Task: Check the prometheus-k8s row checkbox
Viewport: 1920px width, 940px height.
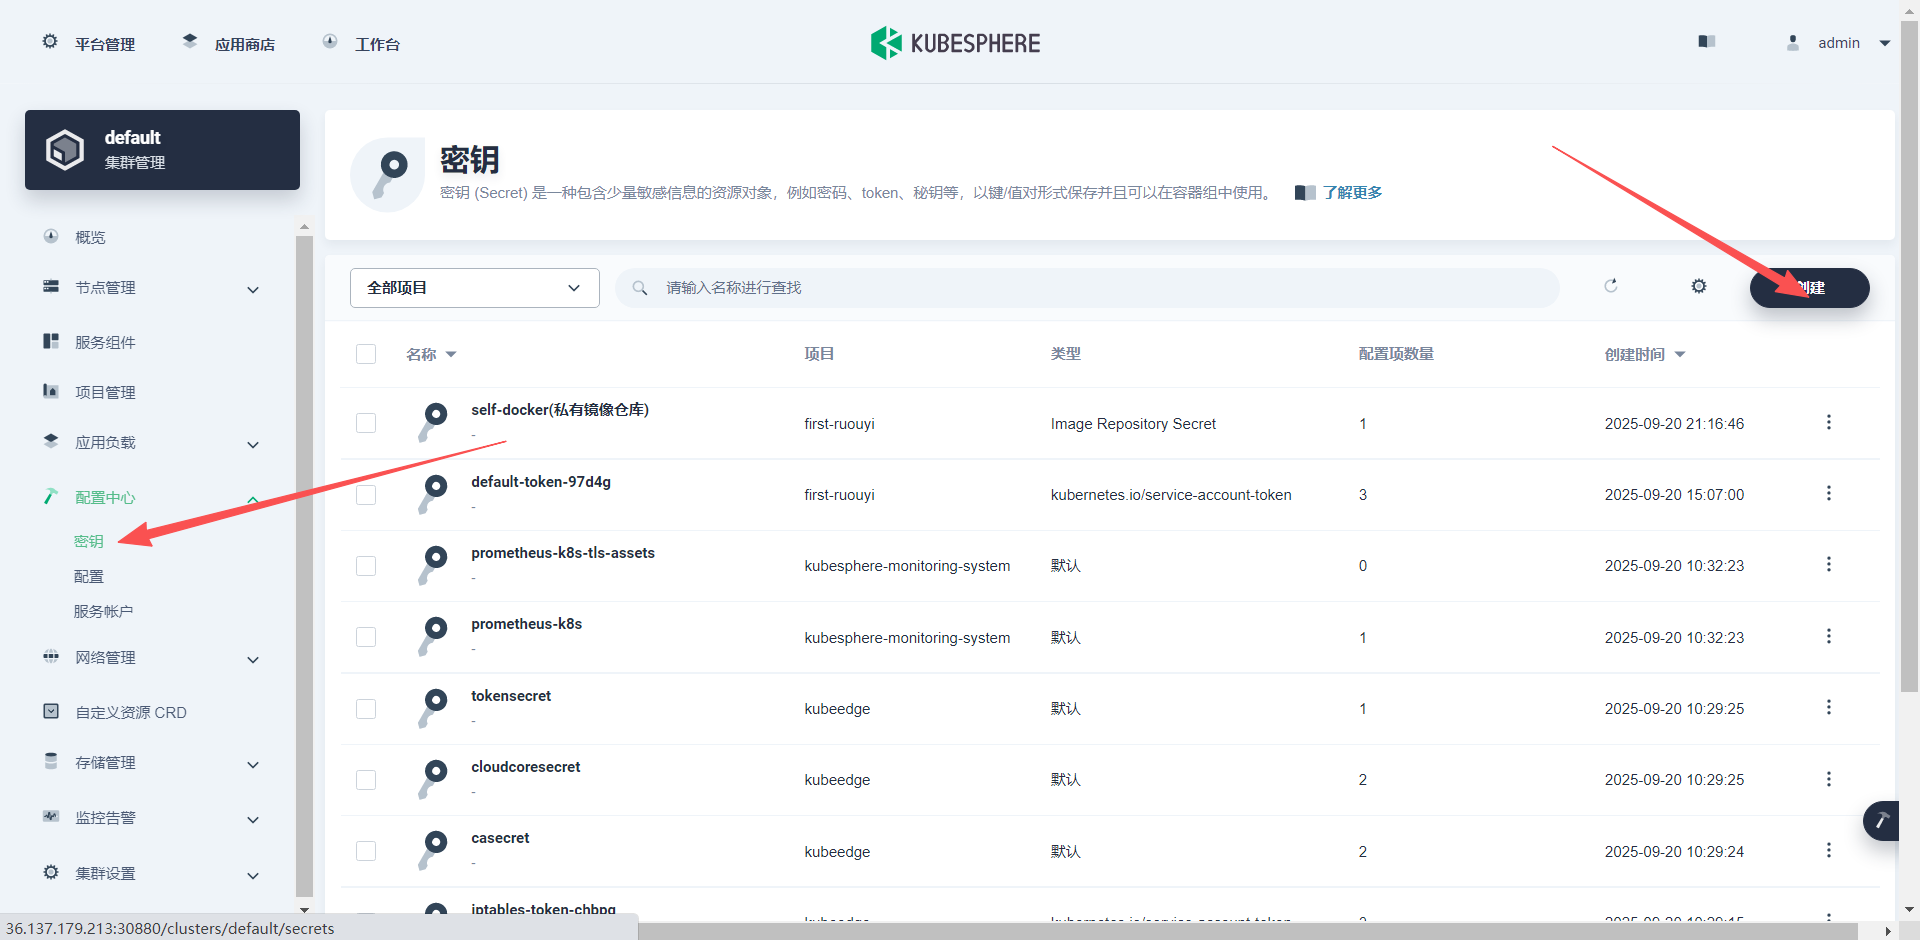Action: [x=366, y=637]
